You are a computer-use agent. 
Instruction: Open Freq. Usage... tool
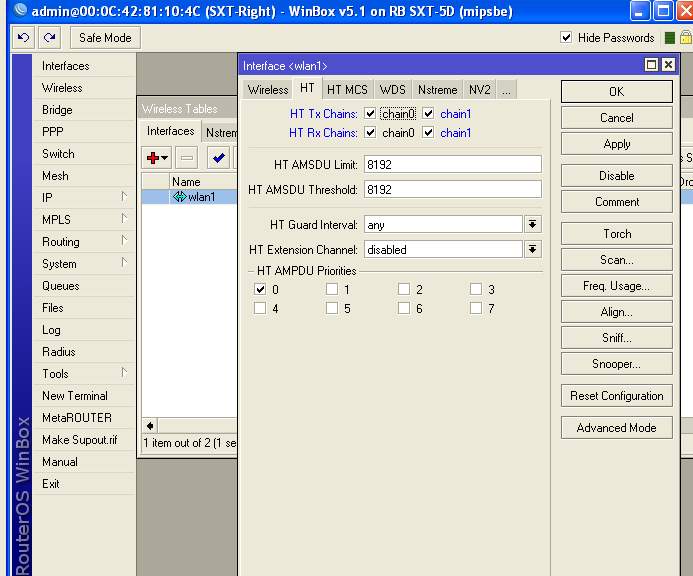[617, 286]
